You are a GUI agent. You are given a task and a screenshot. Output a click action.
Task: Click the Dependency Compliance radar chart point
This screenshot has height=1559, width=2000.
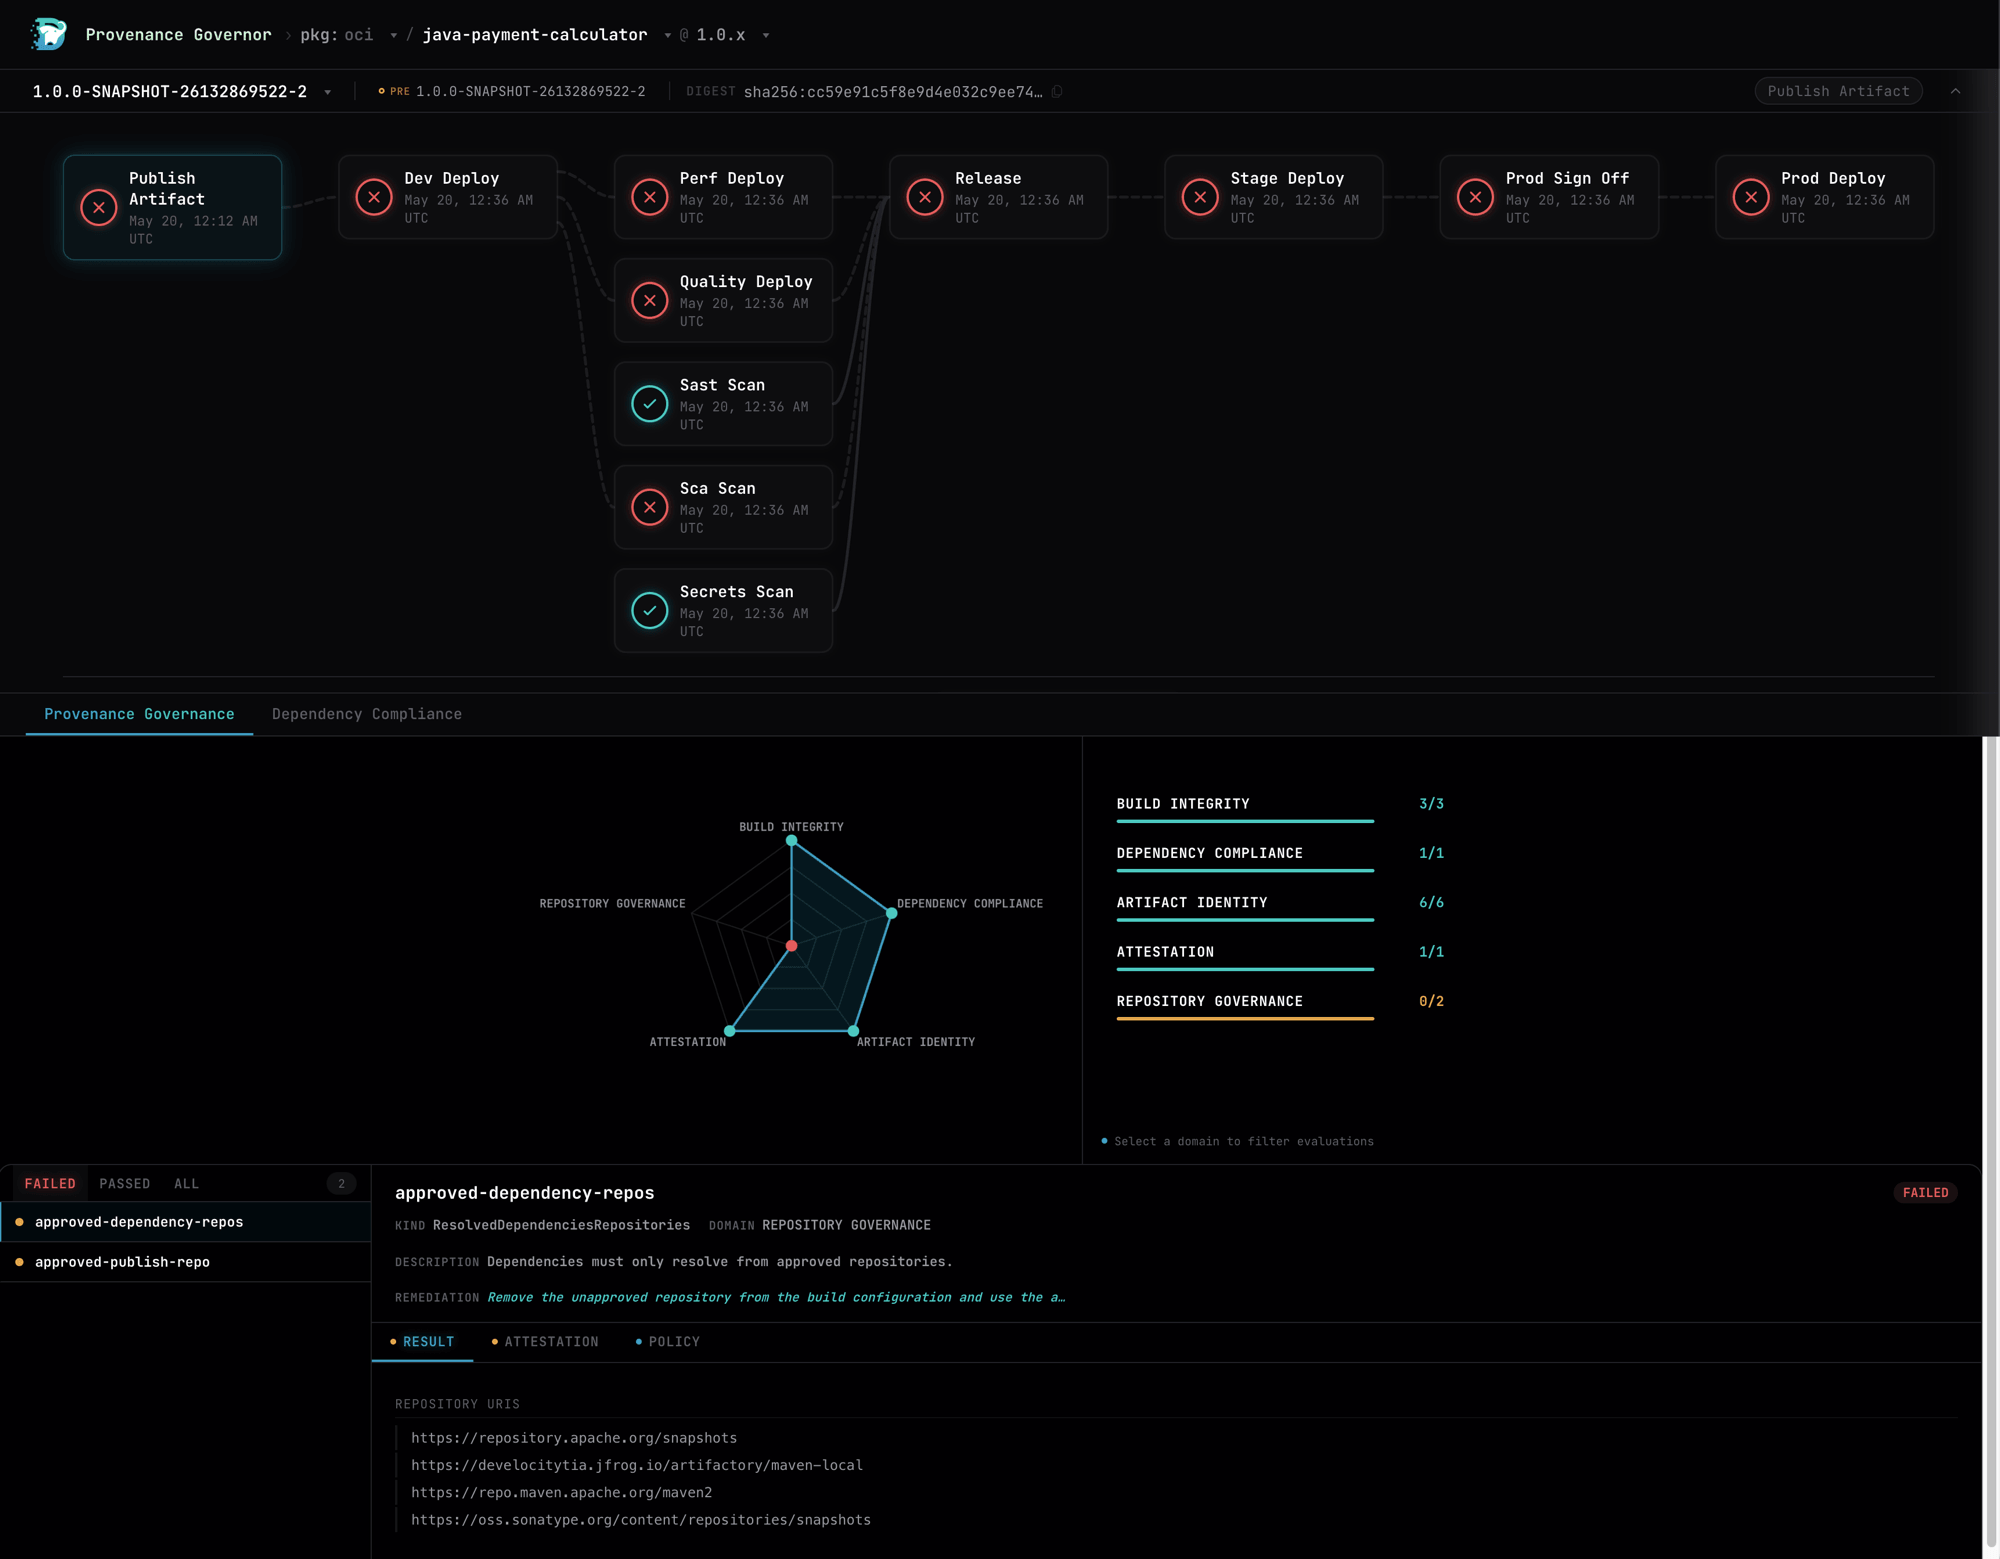coord(891,913)
